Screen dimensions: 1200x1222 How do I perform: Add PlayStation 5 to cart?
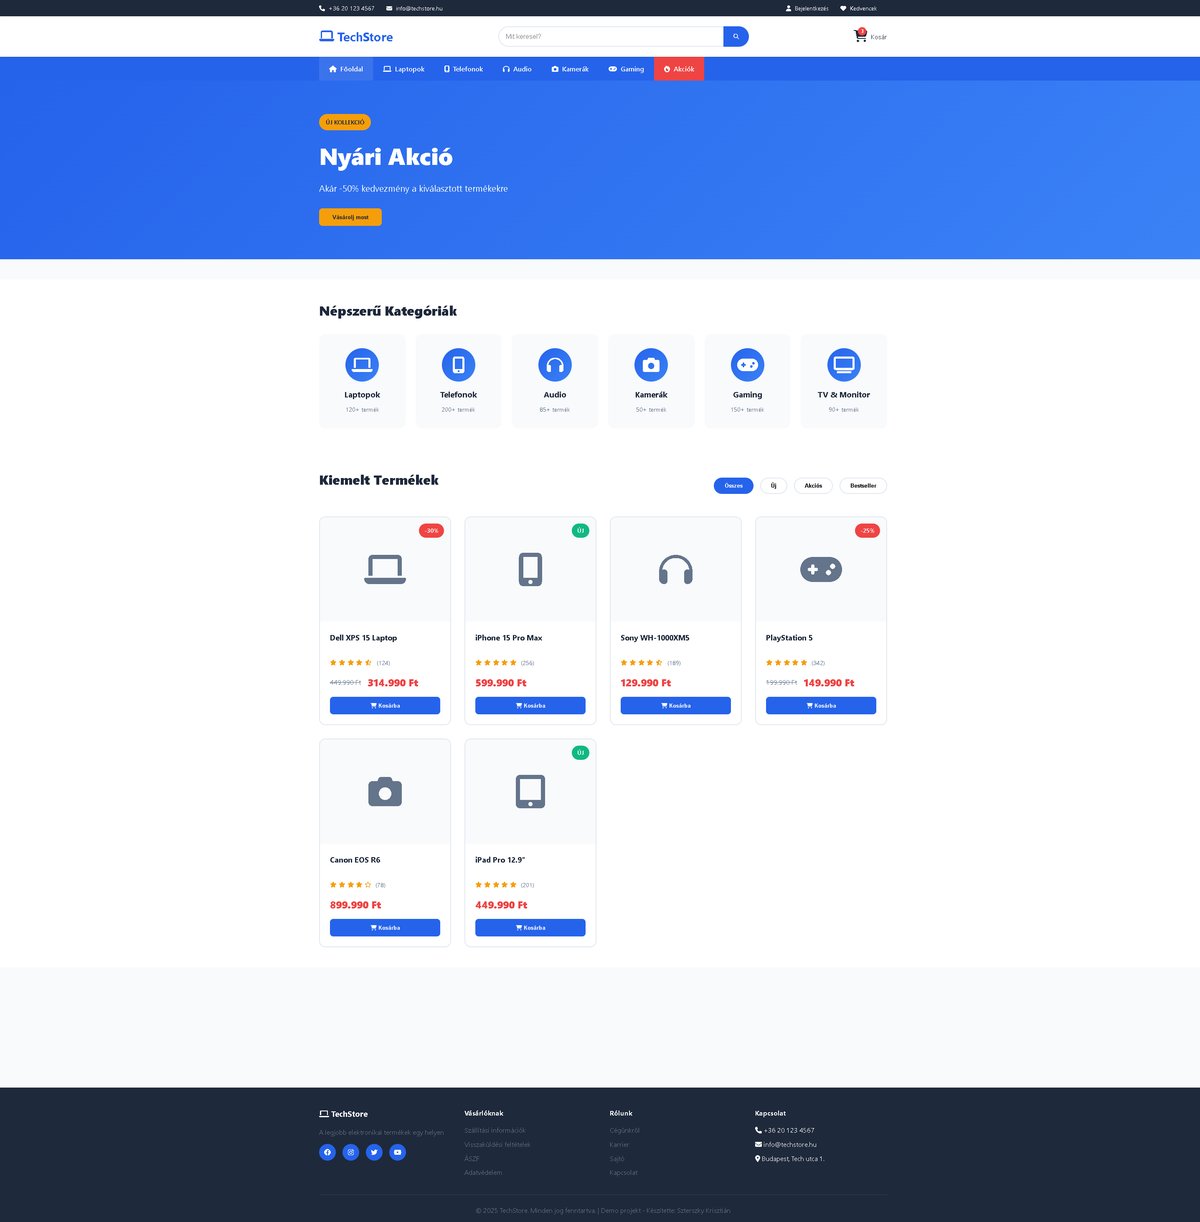(821, 705)
